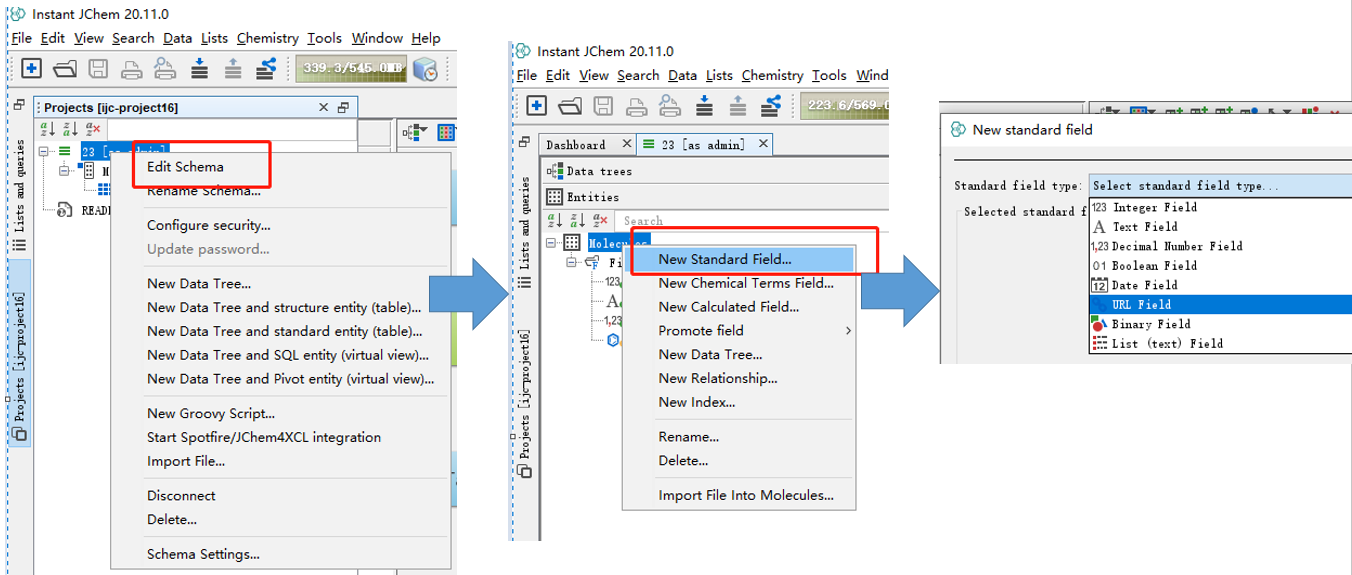Screen dimensions: 1352x575
Task: Click Print icon in left window toolbar
Action: click(x=131, y=68)
